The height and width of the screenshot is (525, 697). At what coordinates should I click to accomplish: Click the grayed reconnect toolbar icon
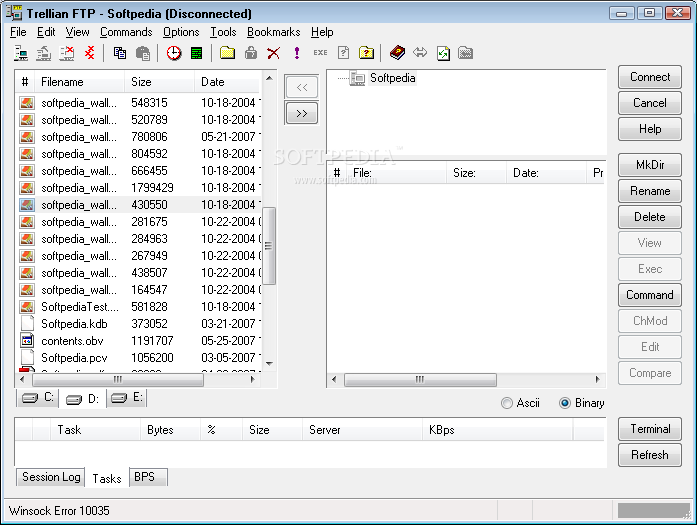[44, 53]
